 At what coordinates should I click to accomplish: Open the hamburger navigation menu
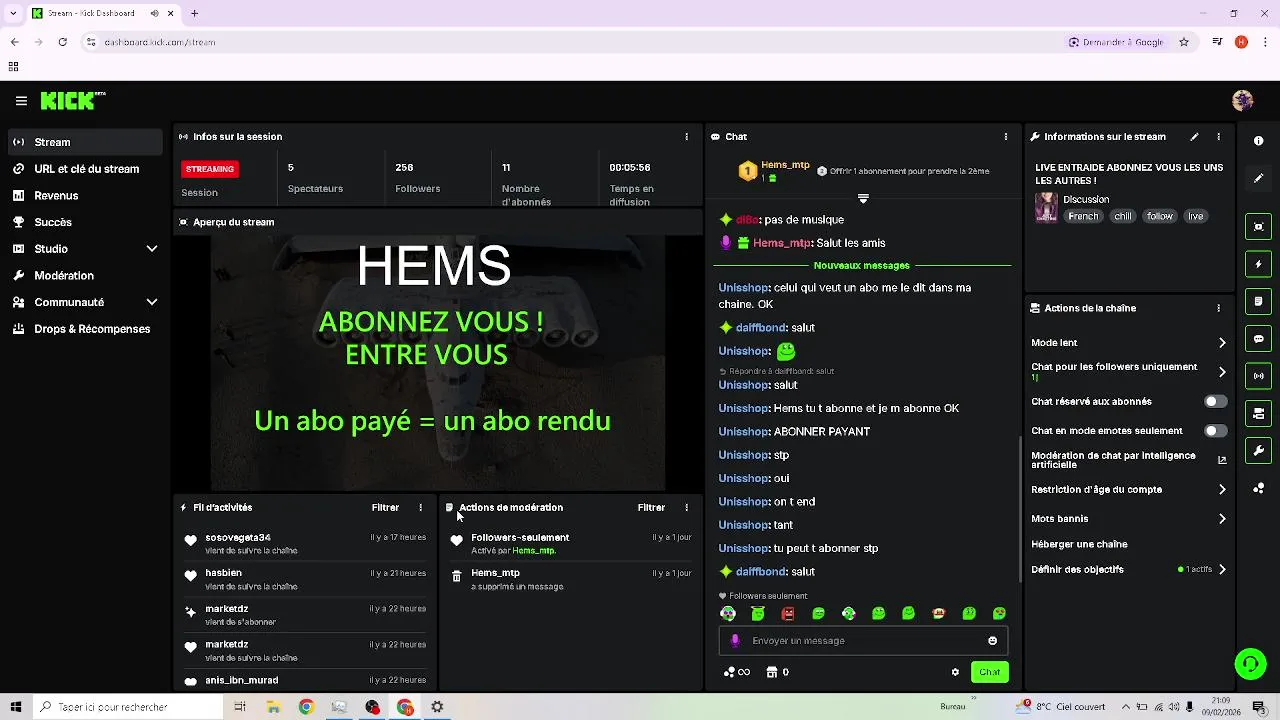[21, 101]
